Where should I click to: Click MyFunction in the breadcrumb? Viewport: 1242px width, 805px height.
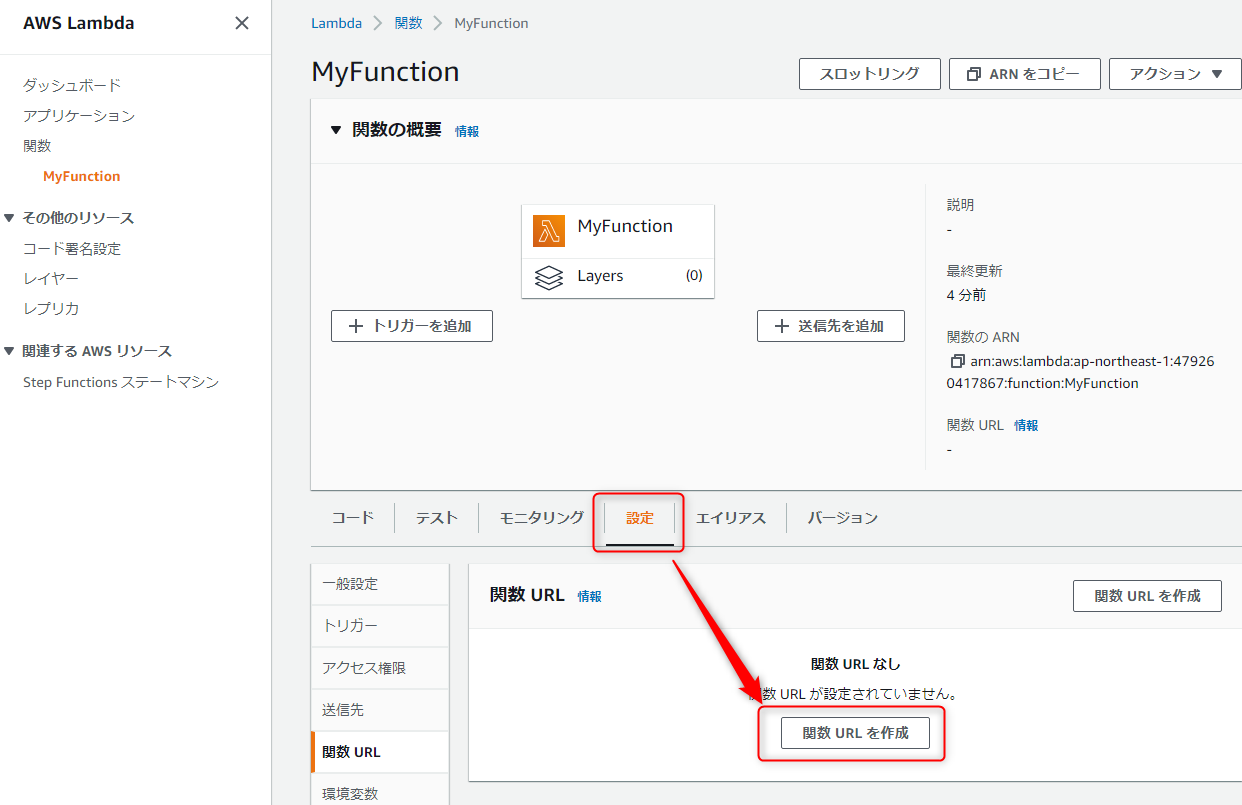[491, 23]
